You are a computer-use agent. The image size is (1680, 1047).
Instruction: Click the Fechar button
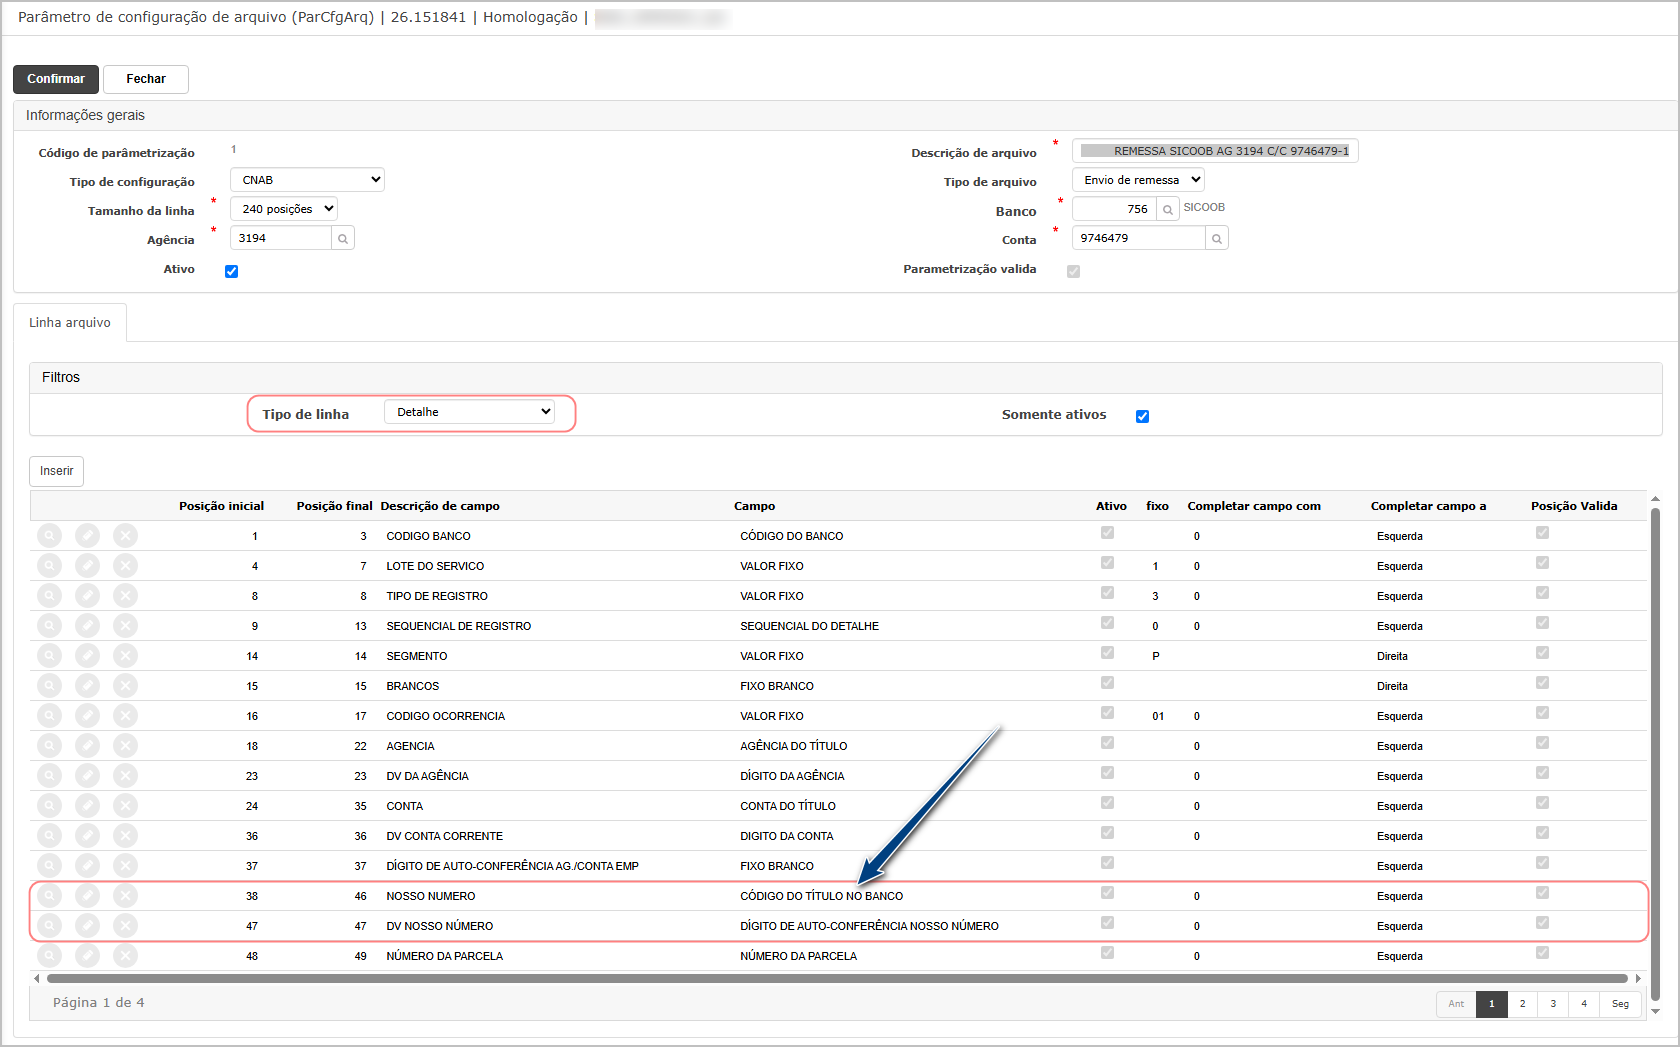(146, 79)
